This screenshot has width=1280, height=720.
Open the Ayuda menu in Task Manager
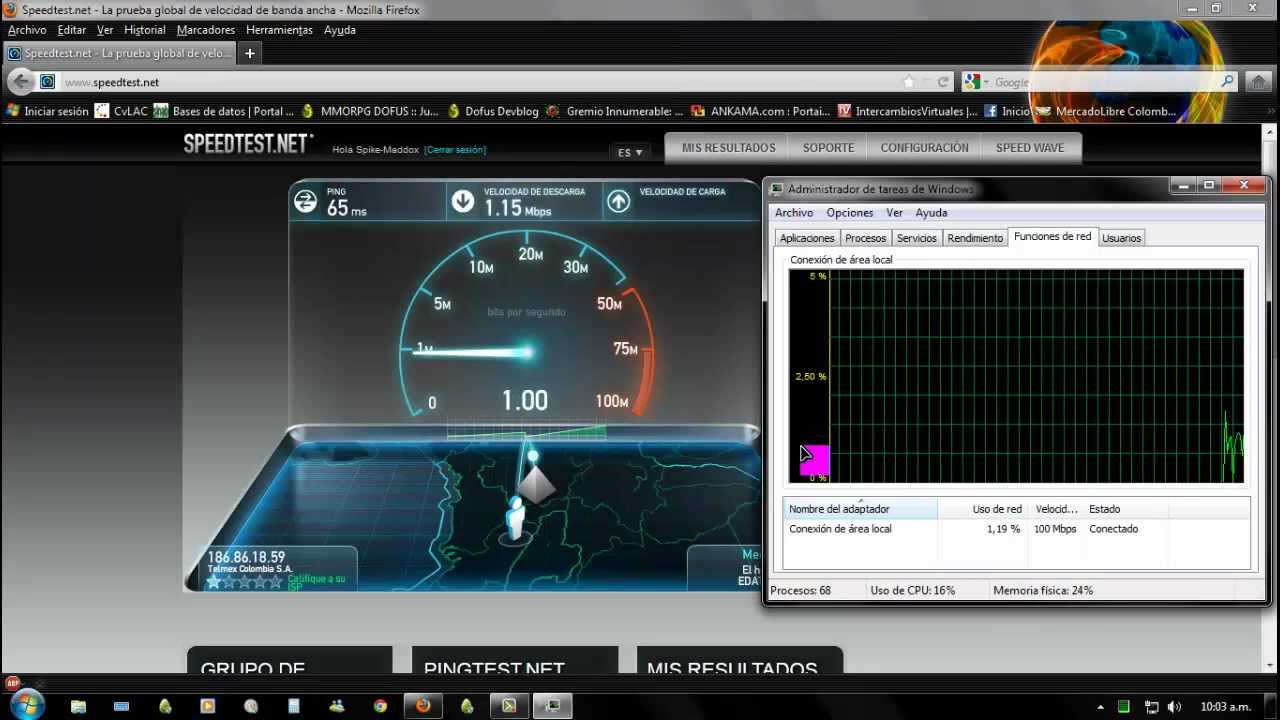click(x=931, y=212)
